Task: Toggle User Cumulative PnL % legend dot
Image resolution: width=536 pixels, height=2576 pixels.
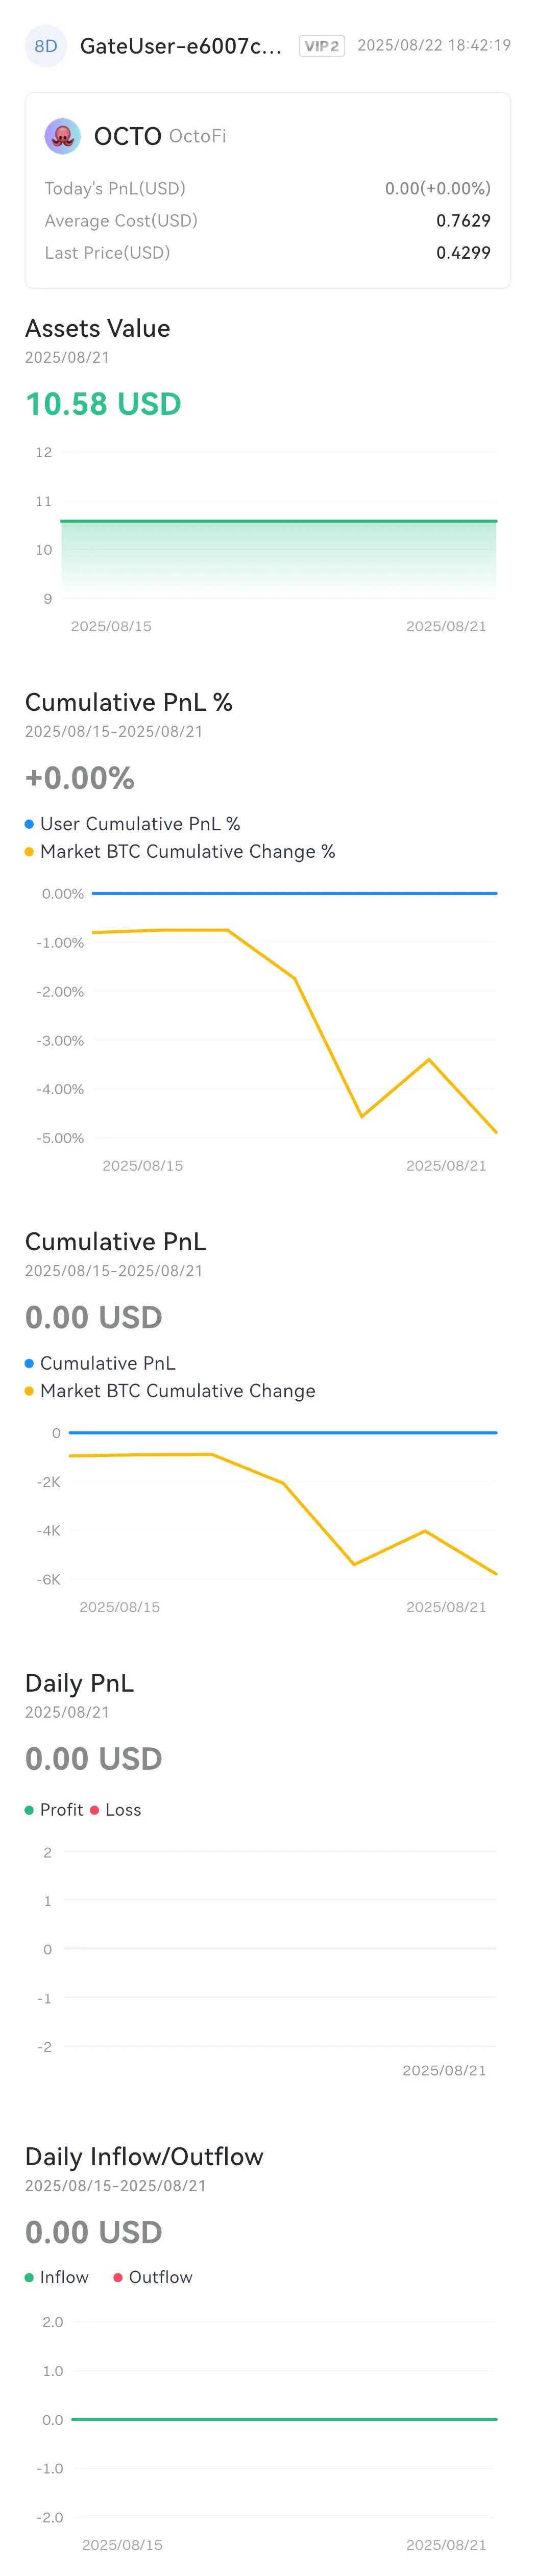Action: click(29, 824)
